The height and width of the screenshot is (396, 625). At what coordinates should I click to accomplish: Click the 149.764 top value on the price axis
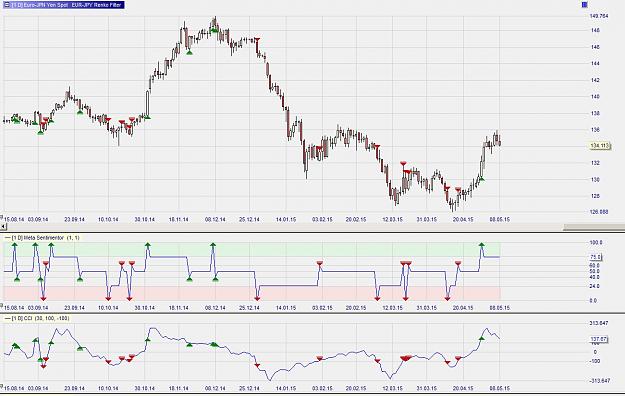coord(599,16)
